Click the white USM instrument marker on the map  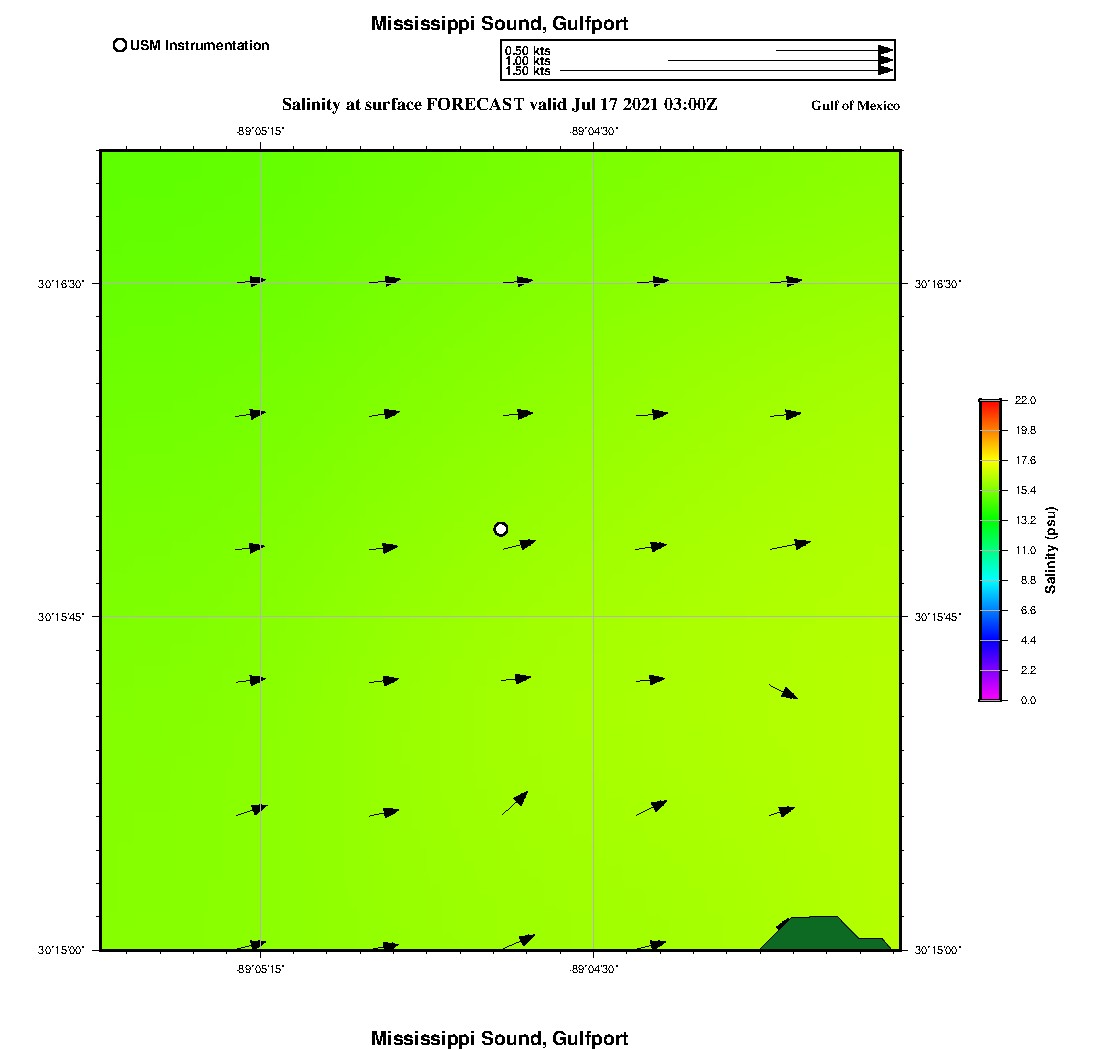(x=501, y=529)
